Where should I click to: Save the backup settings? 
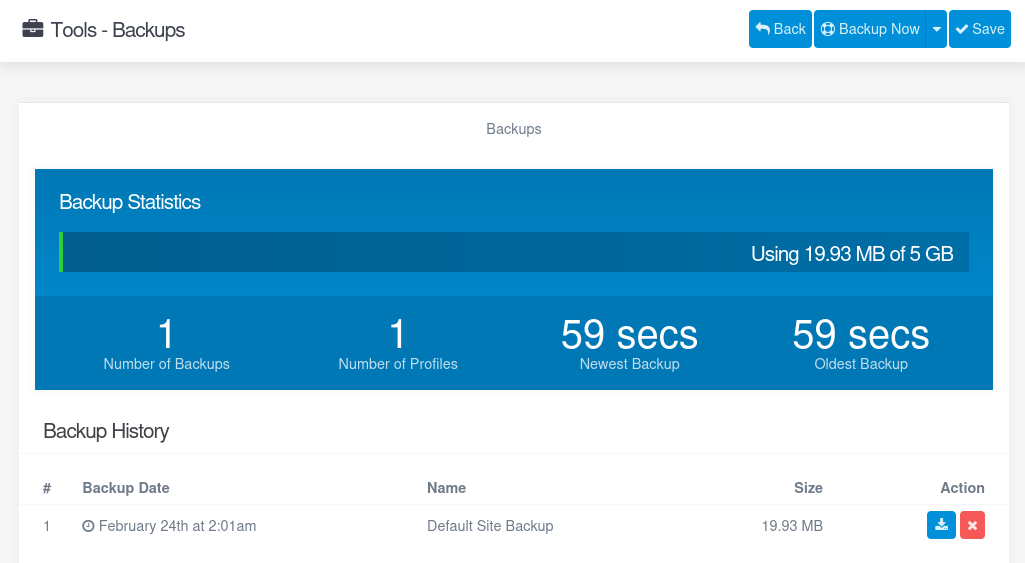tap(979, 29)
